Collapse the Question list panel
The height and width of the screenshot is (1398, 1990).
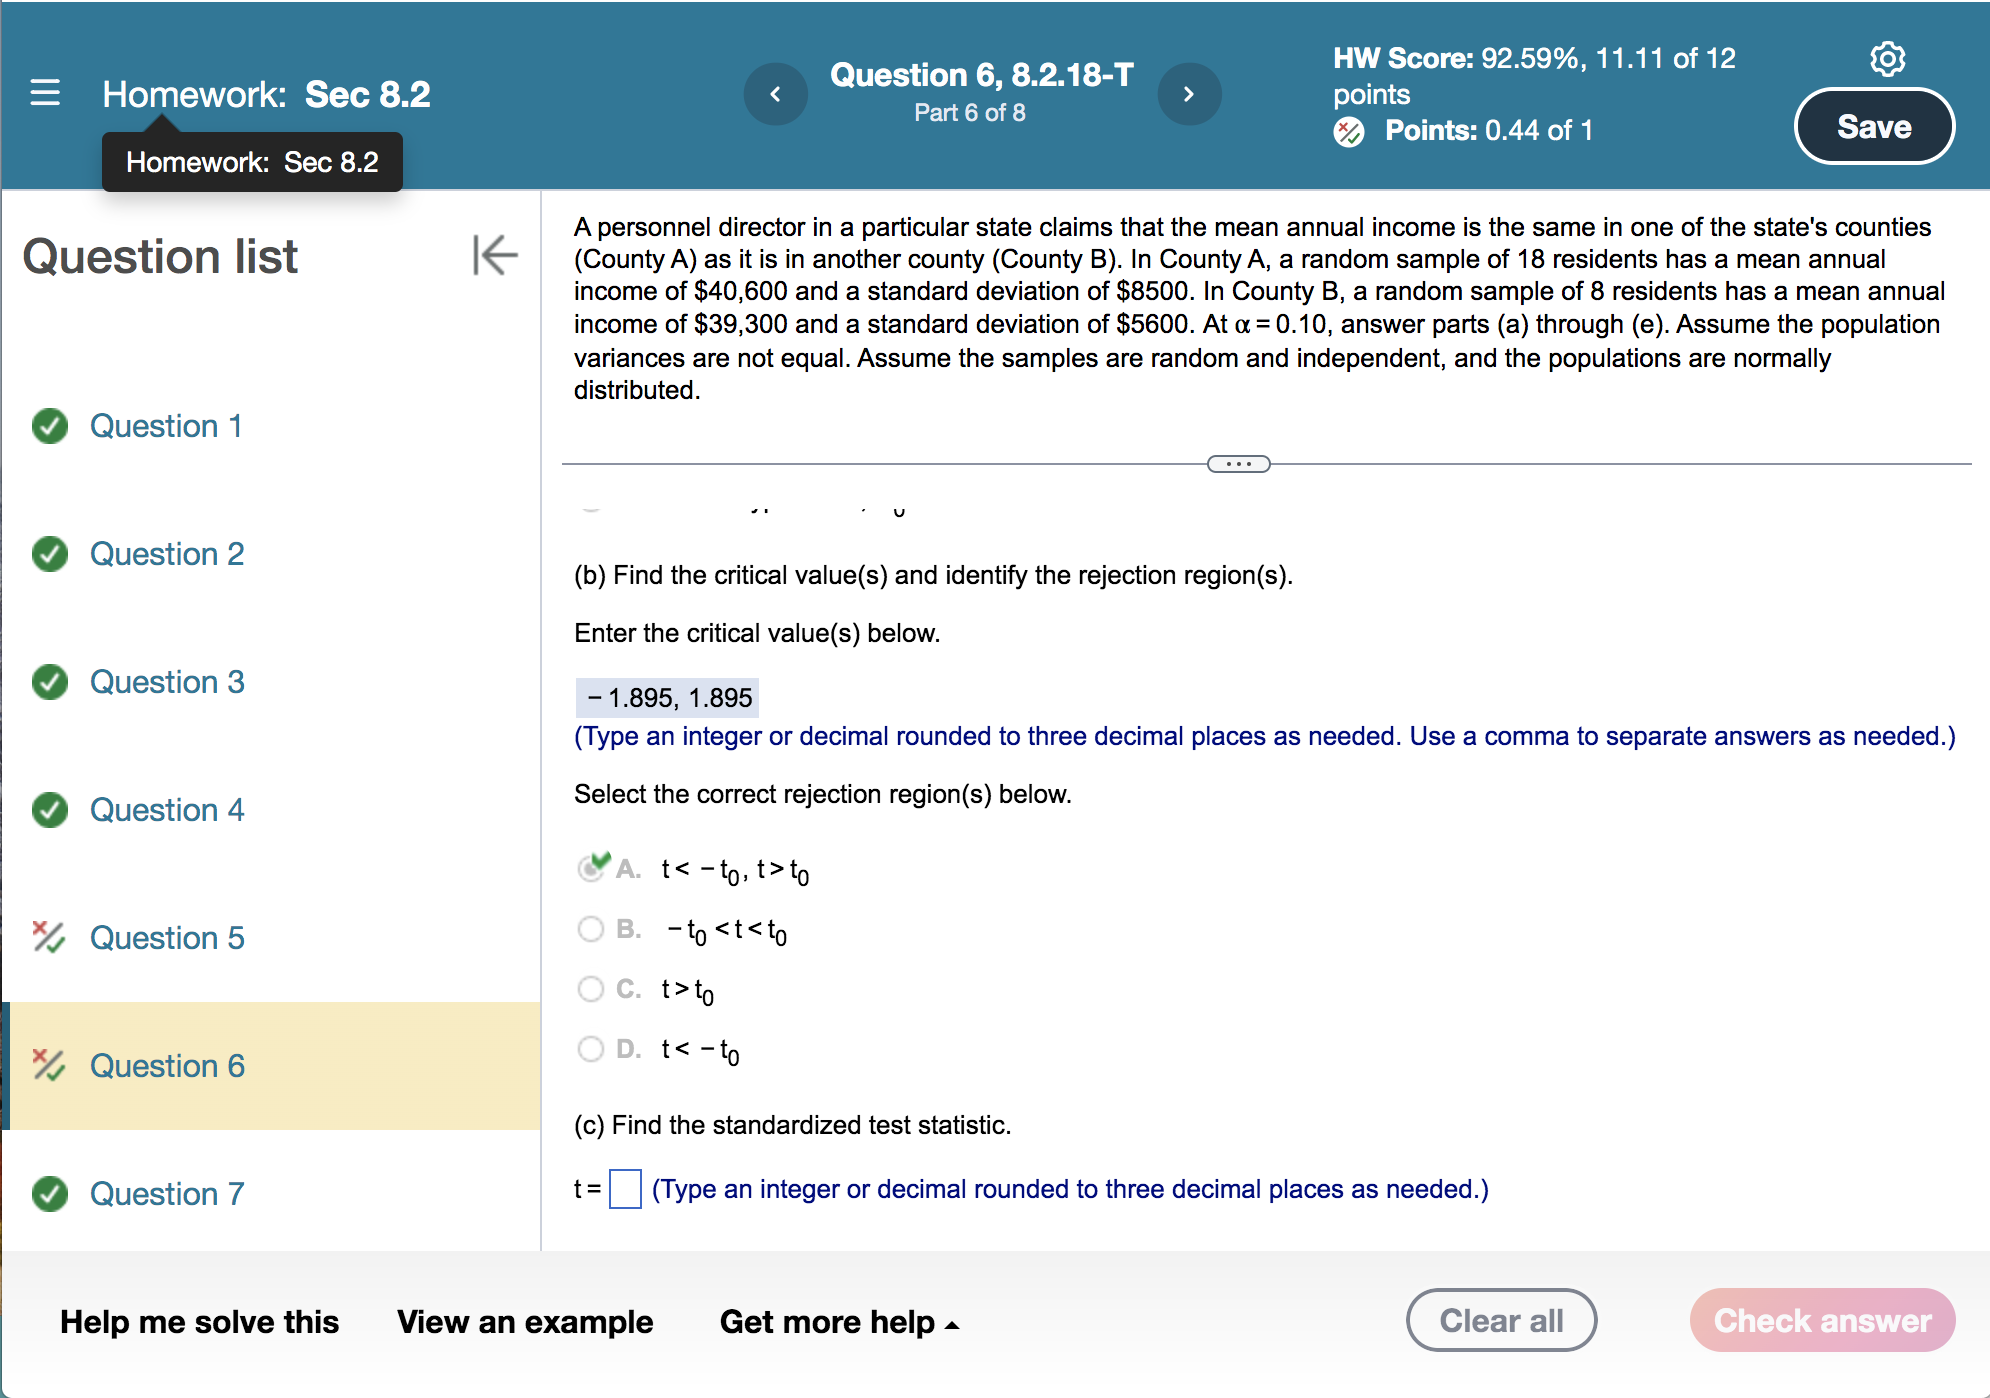pyautogui.click(x=494, y=255)
